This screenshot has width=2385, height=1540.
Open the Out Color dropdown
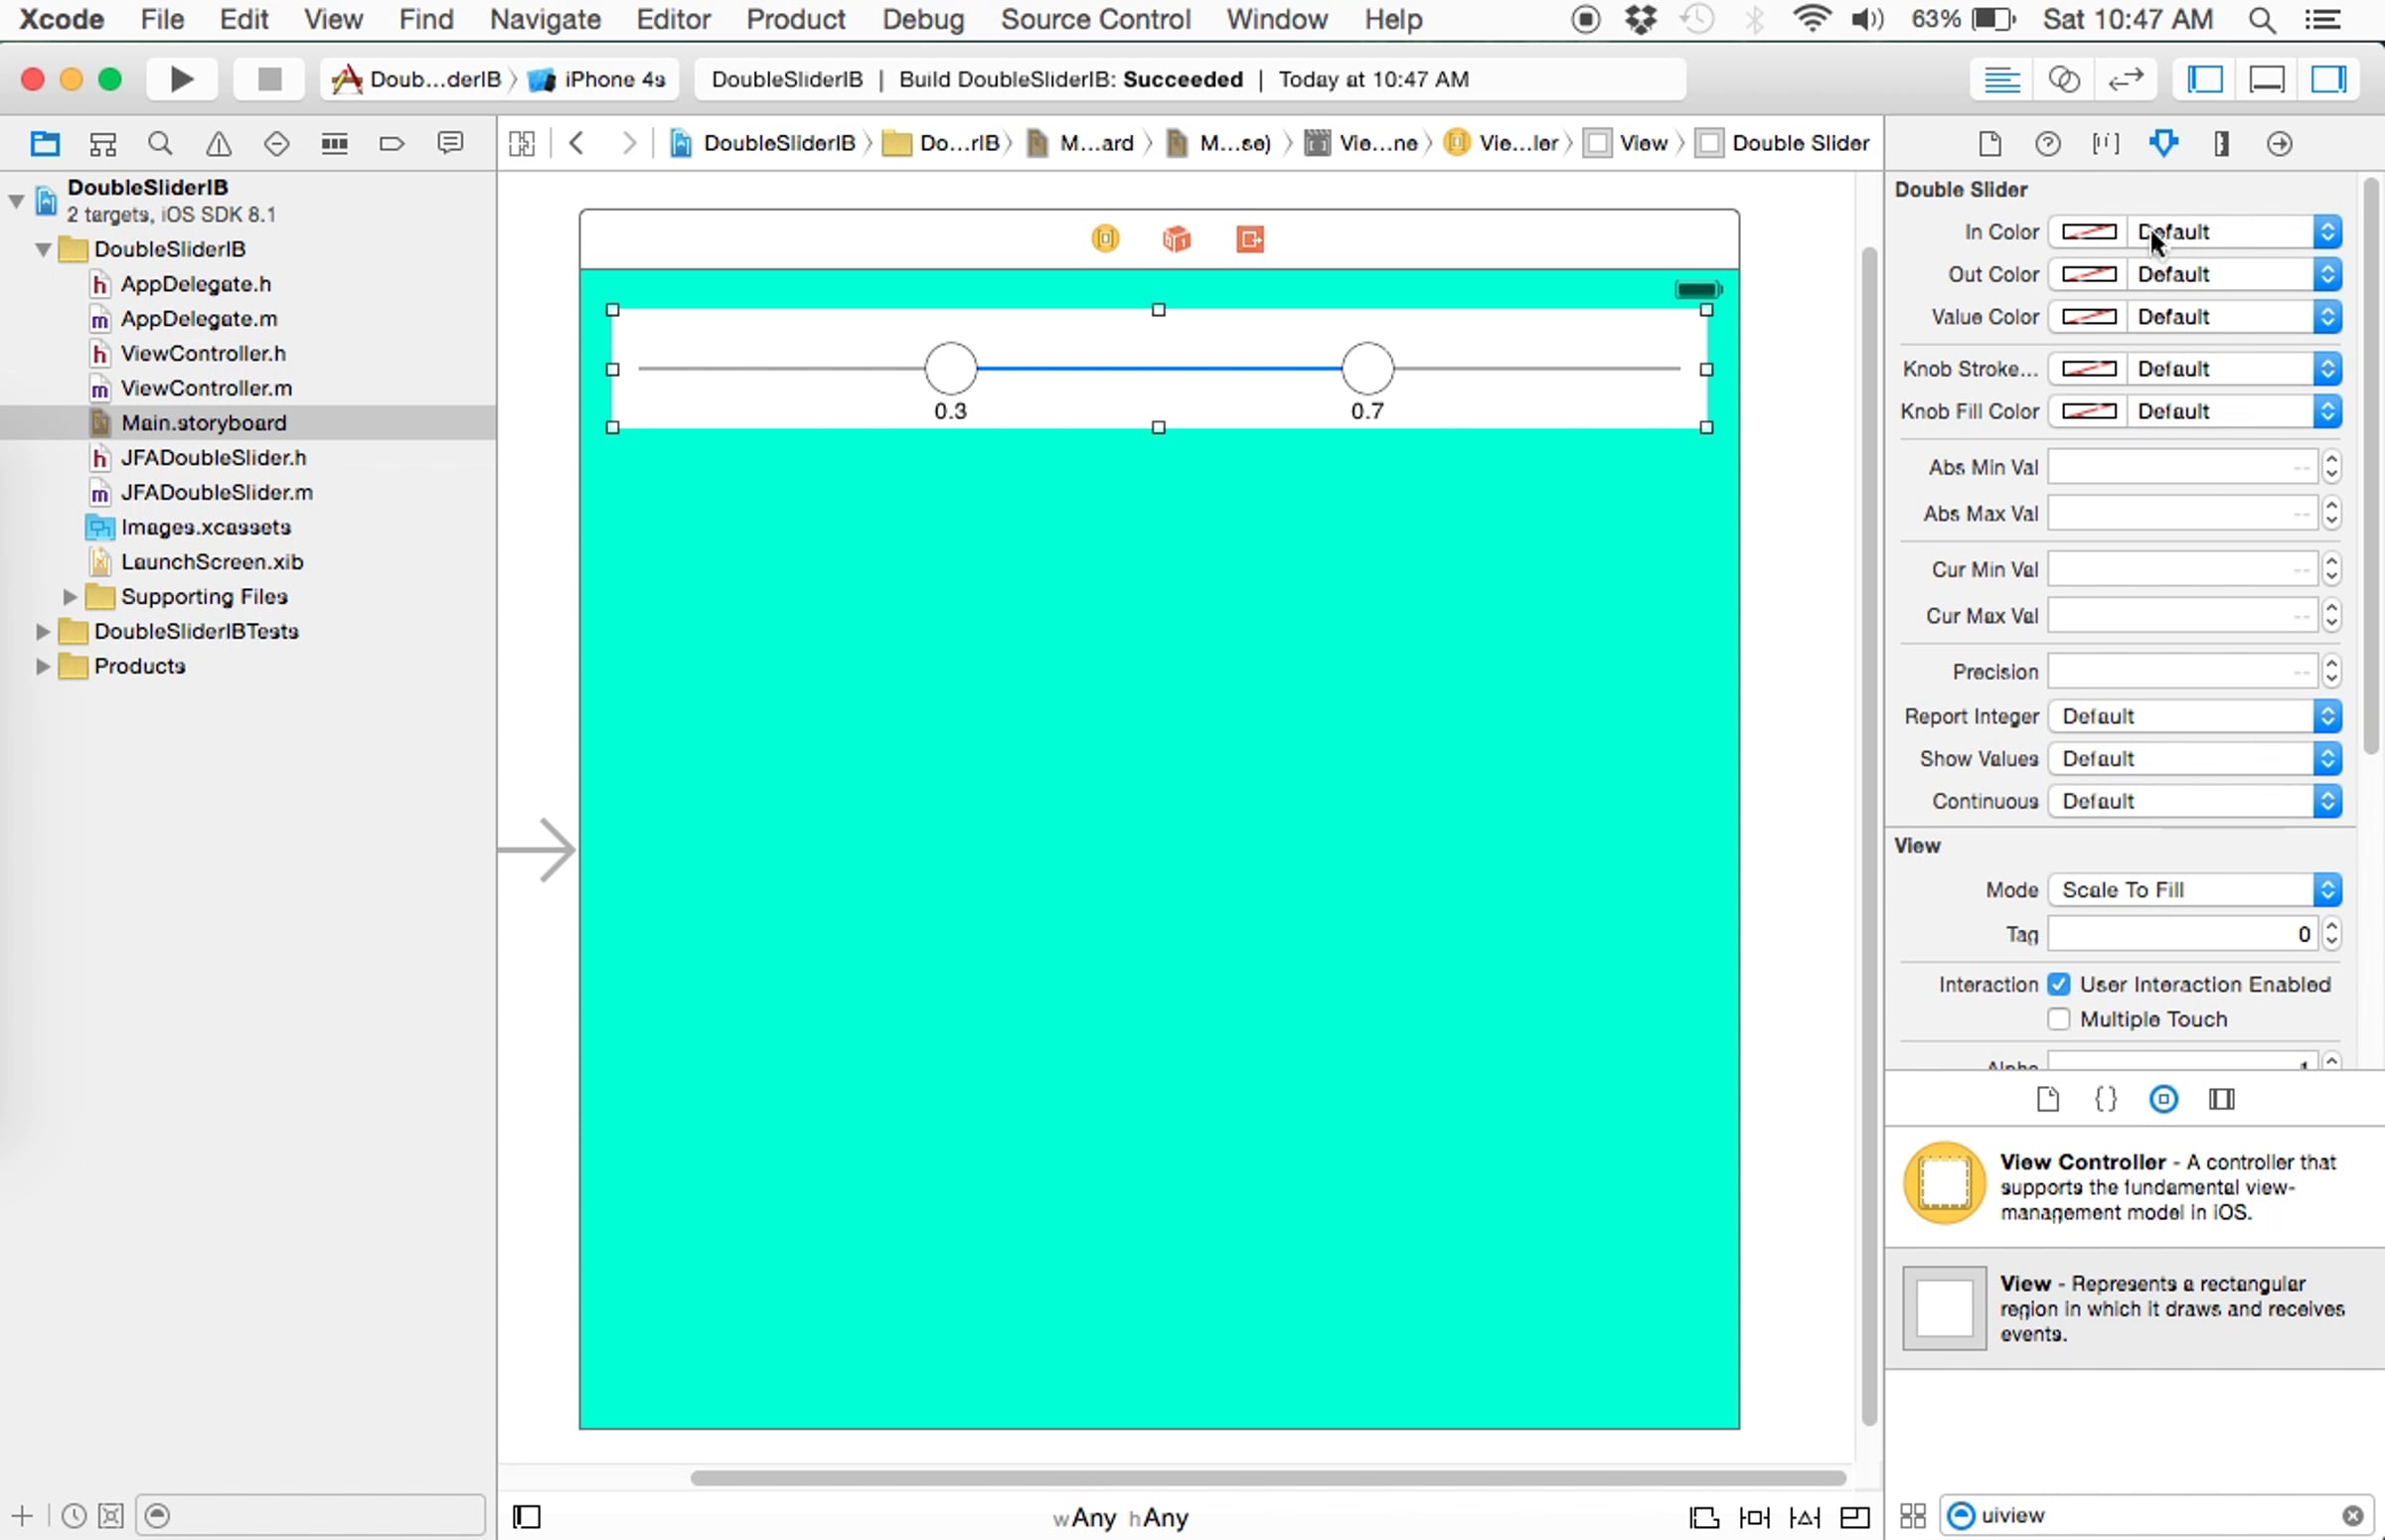[x=2234, y=275]
